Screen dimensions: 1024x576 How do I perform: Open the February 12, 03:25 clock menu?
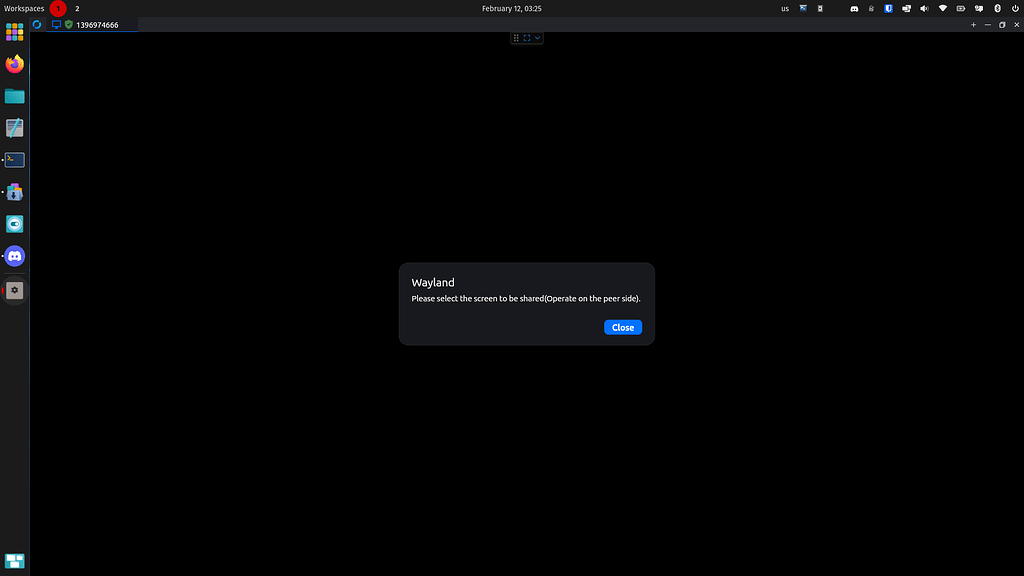(x=511, y=8)
